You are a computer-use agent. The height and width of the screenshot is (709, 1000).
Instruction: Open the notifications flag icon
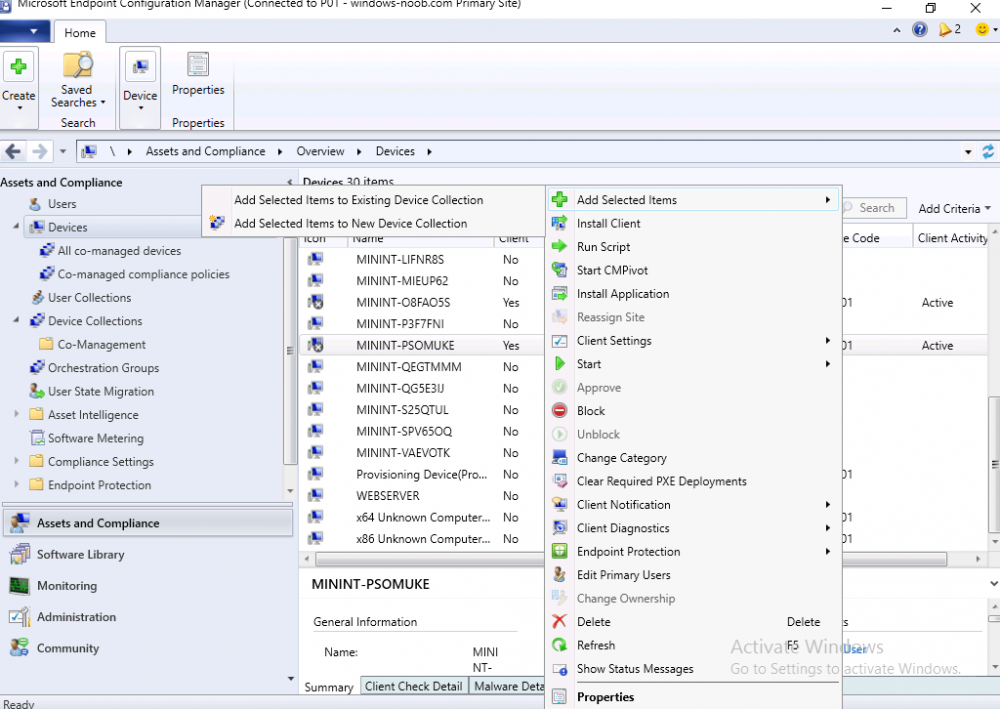(x=945, y=29)
